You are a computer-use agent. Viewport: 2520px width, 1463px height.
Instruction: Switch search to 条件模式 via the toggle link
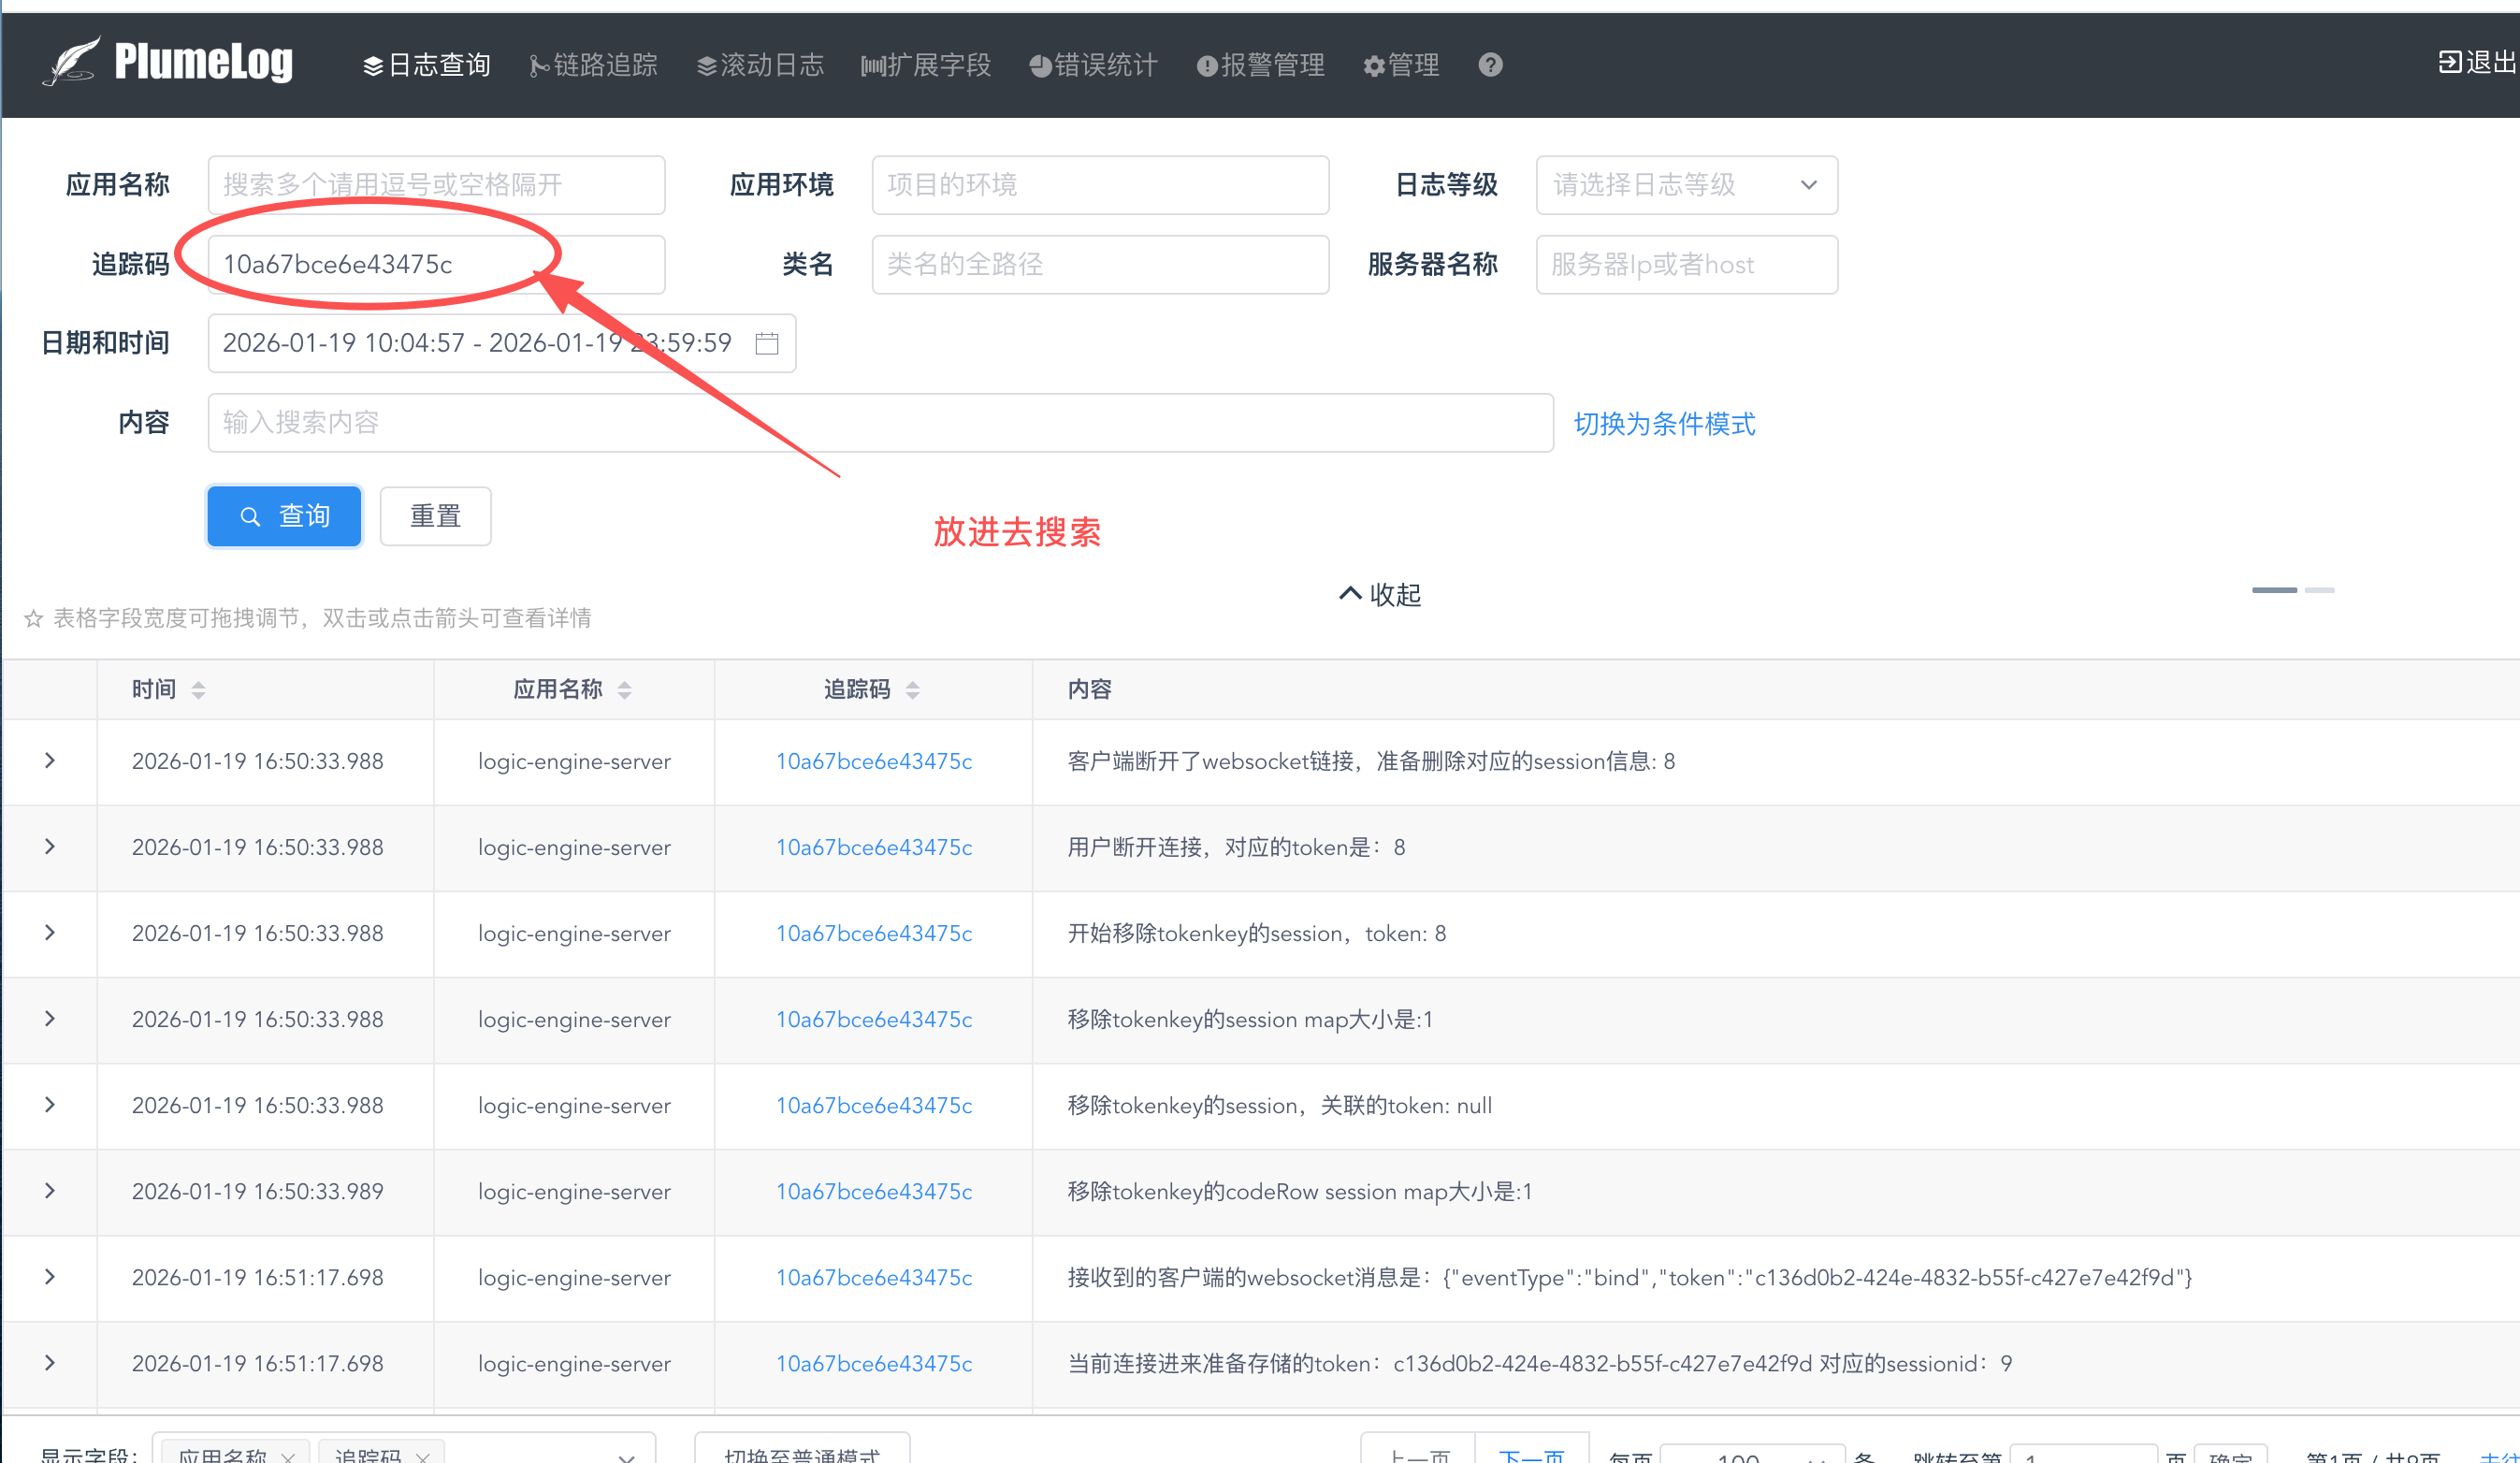[1665, 424]
